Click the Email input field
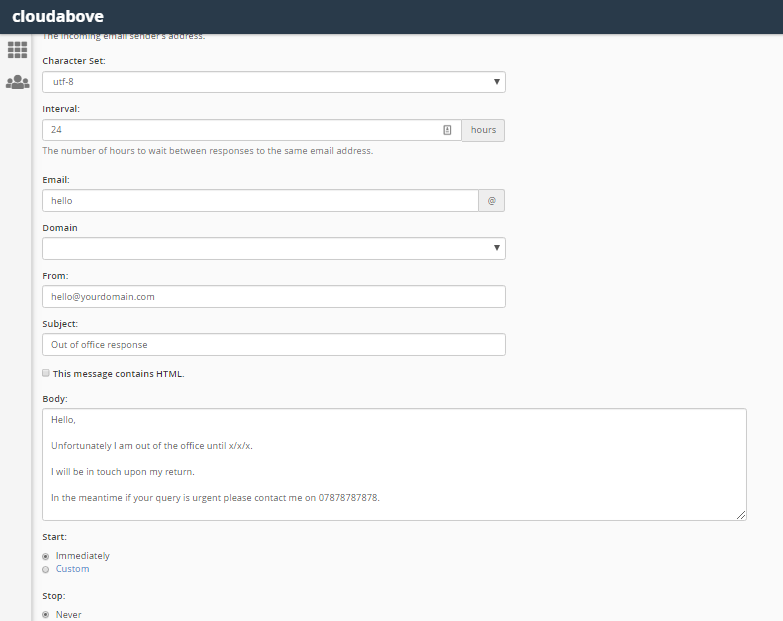Screen dimensions: 783x621 pos(260,201)
